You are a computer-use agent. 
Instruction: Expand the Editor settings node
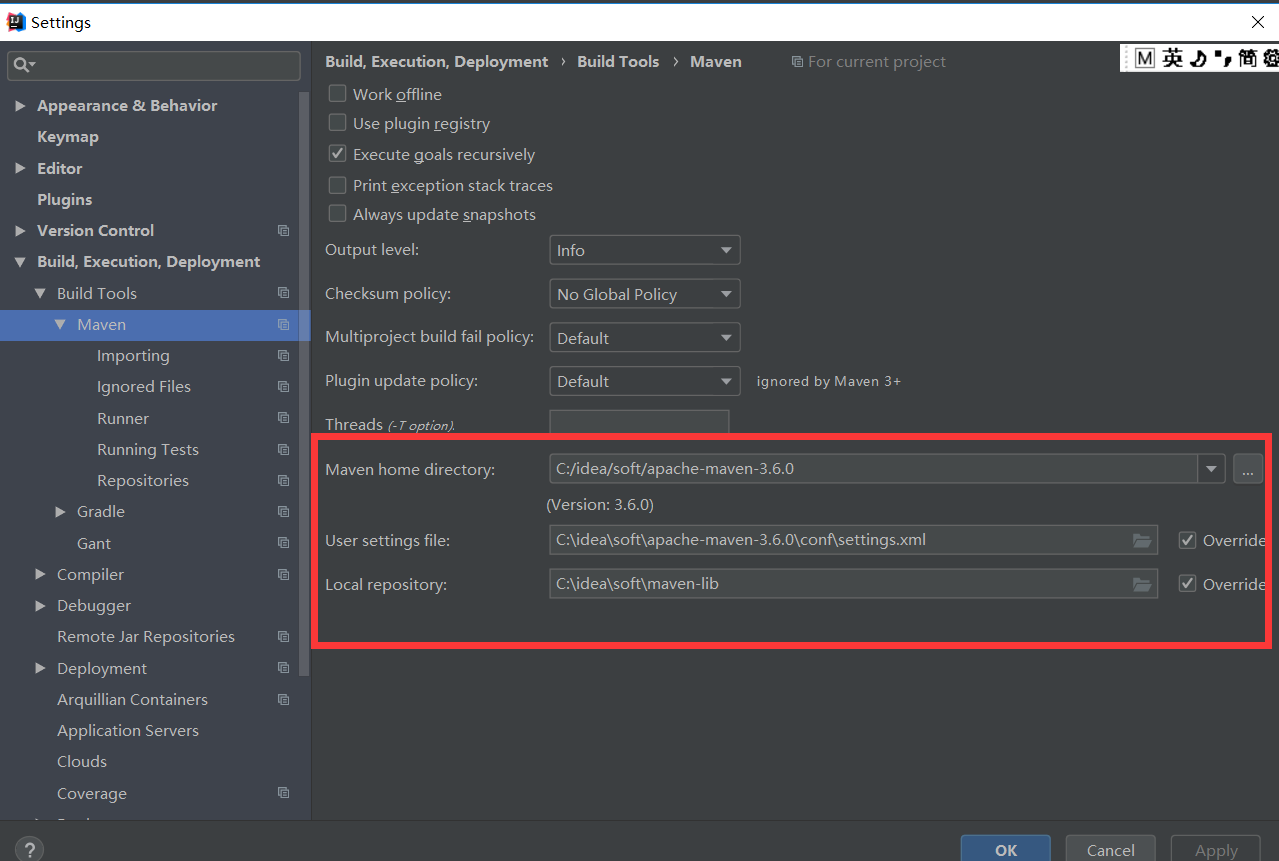point(20,169)
